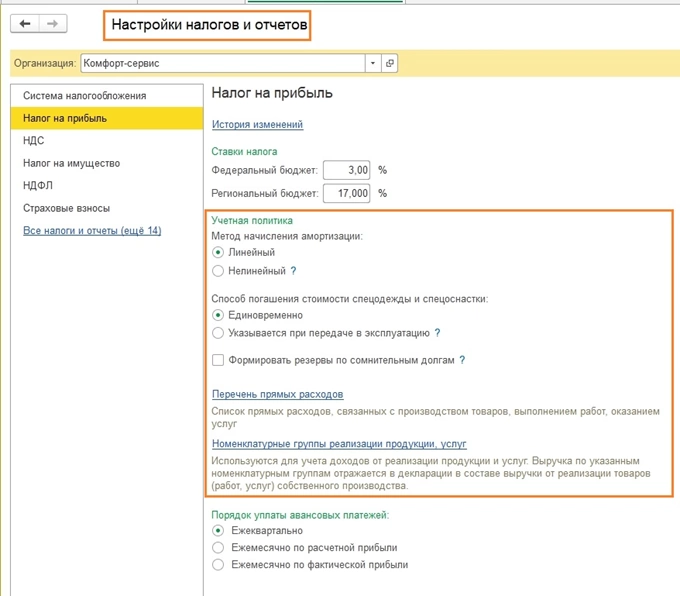Screen dimensions: 680x596
Task: Click help question mark next to Нелинейный
Action: coord(293,271)
